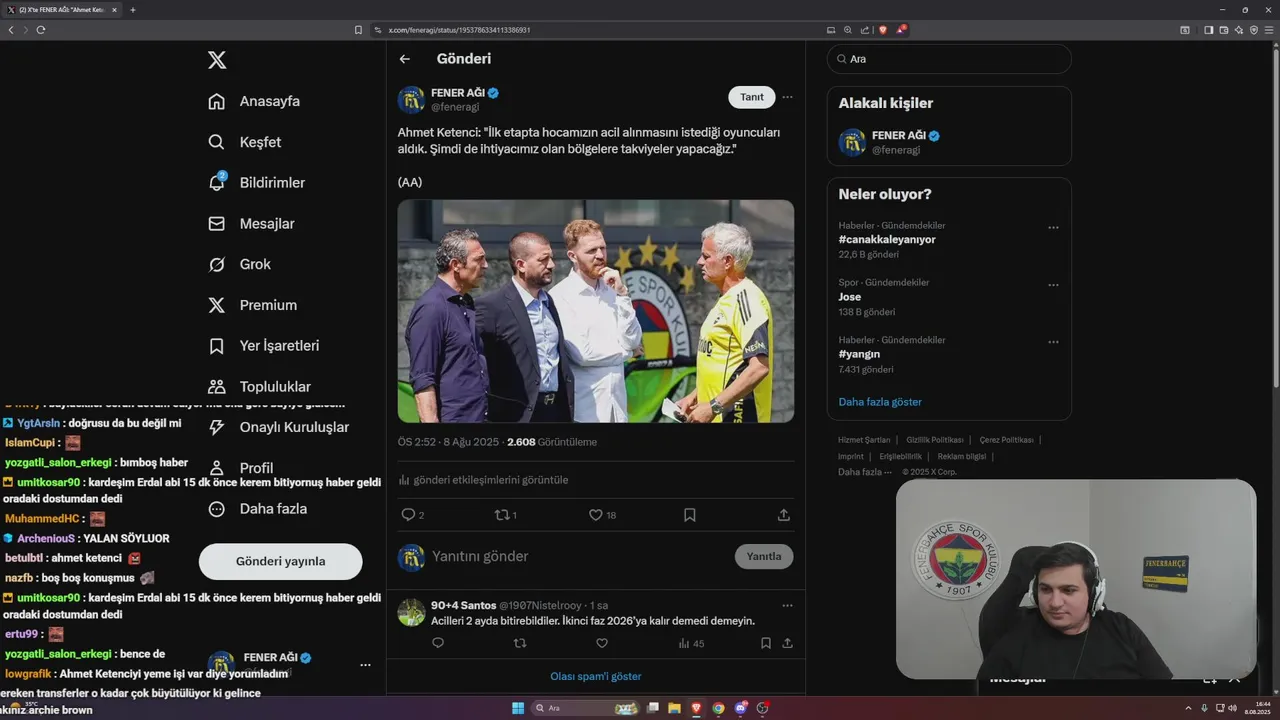The height and width of the screenshot is (720, 1280).
Task: Open Bildirimler notifications
Action: click(x=256, y=183)
